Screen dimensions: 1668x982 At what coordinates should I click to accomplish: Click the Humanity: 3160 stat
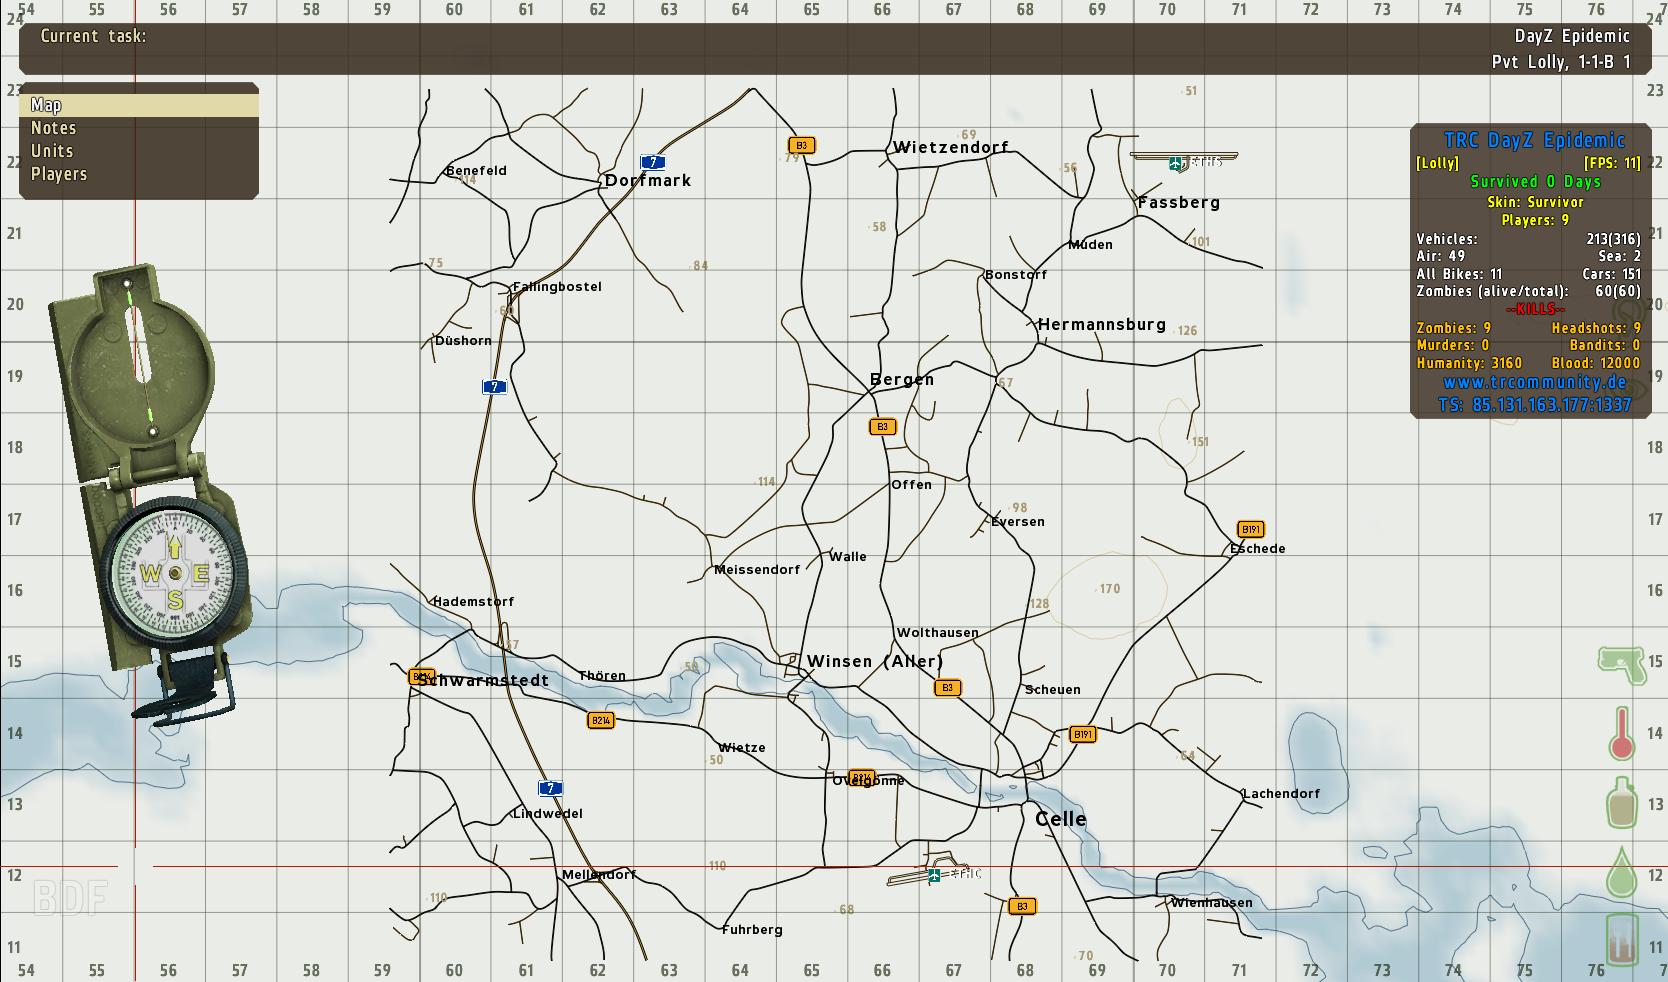1469,364
